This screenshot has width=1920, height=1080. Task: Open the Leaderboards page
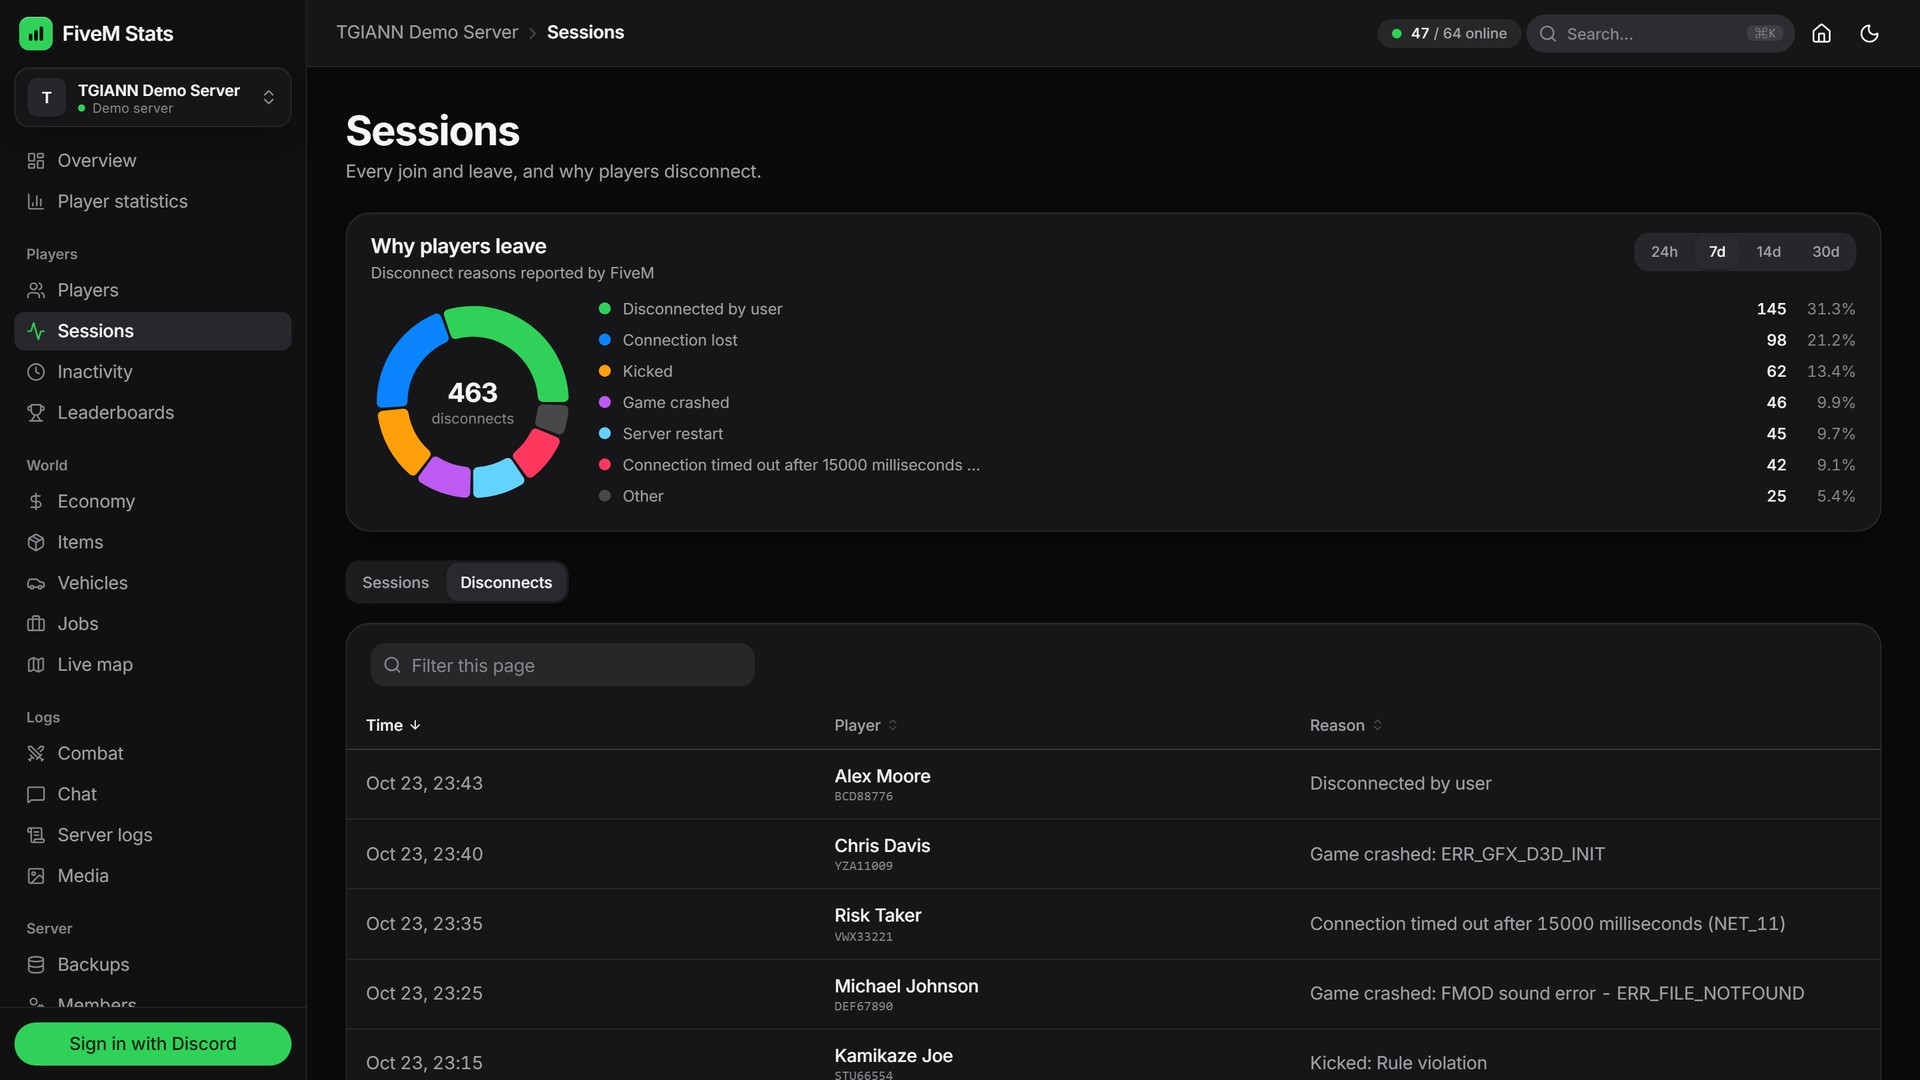[153, 413]
